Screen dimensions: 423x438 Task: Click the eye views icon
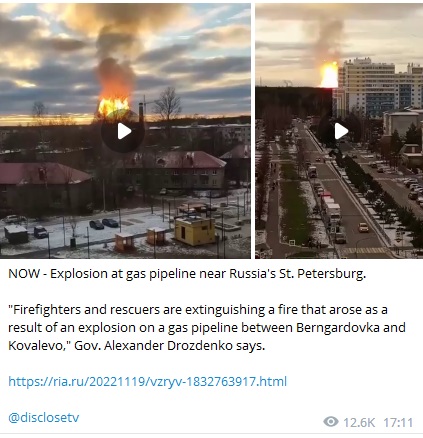(331, 422)
